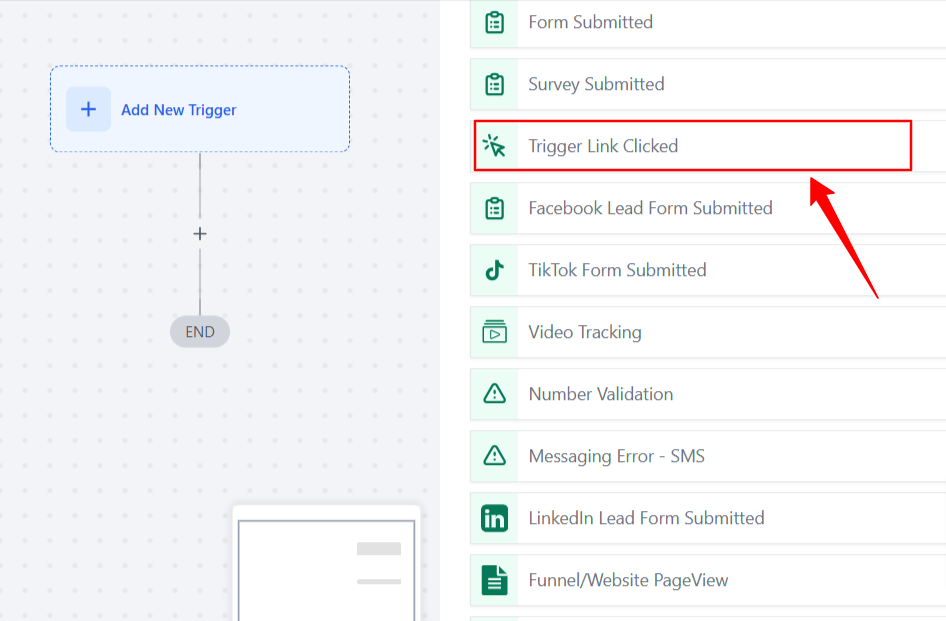Choose LinkedIn Lead Form Submitted trigger

tap(708, 518)
